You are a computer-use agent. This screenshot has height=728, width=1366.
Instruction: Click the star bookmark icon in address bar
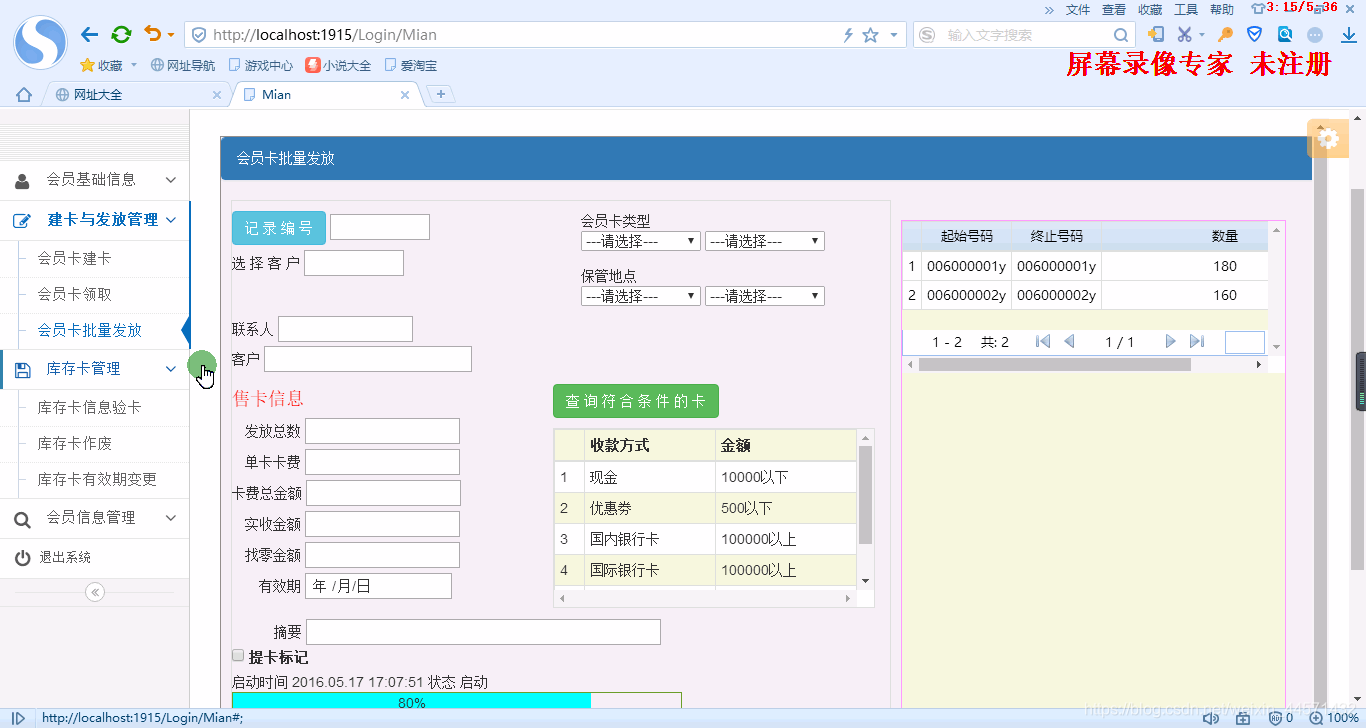pos(870,35)
